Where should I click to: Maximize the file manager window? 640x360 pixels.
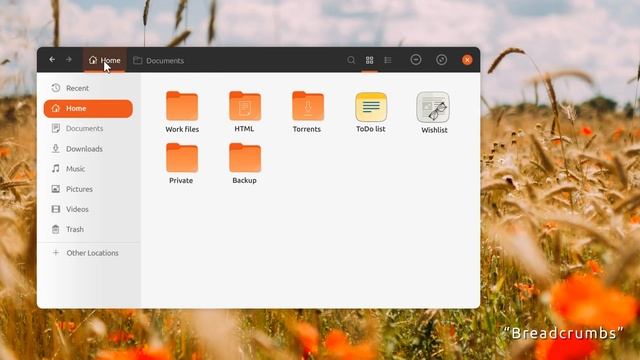[x=441, y=60]
